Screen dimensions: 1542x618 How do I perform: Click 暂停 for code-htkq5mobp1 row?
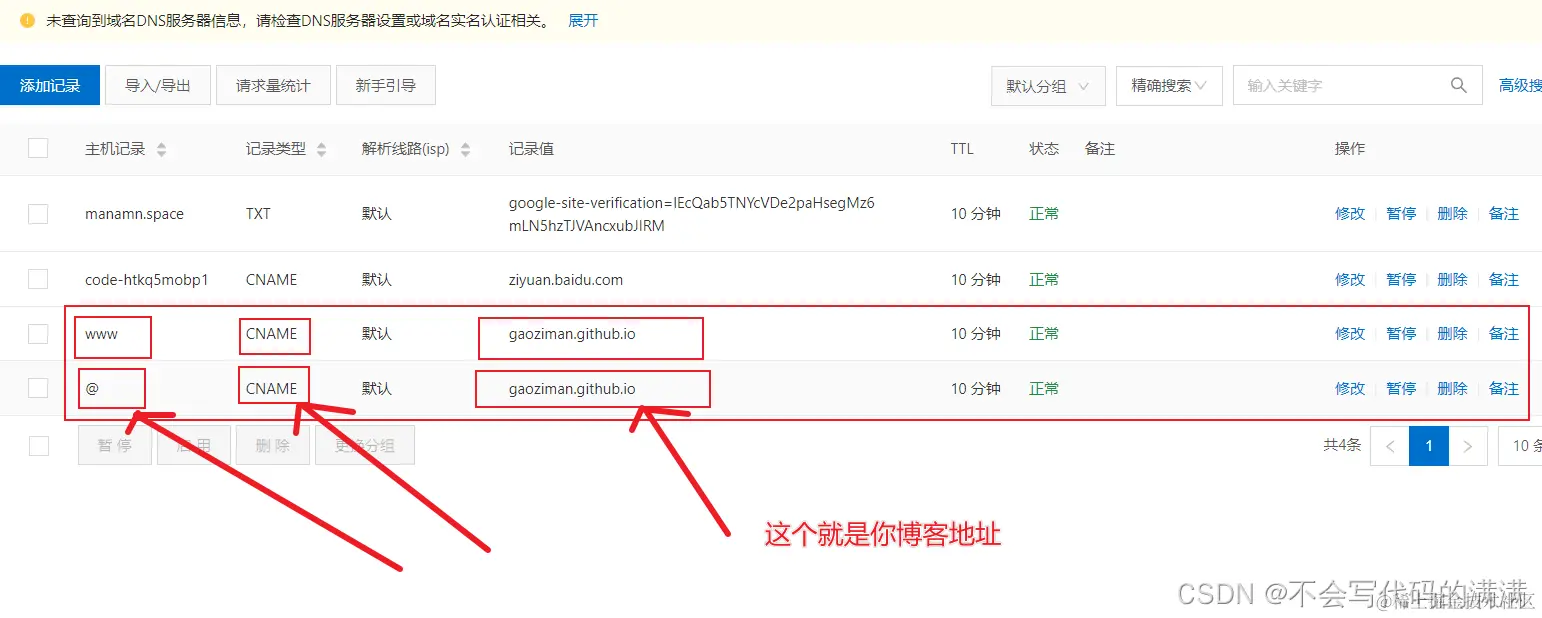point(1401,280)
